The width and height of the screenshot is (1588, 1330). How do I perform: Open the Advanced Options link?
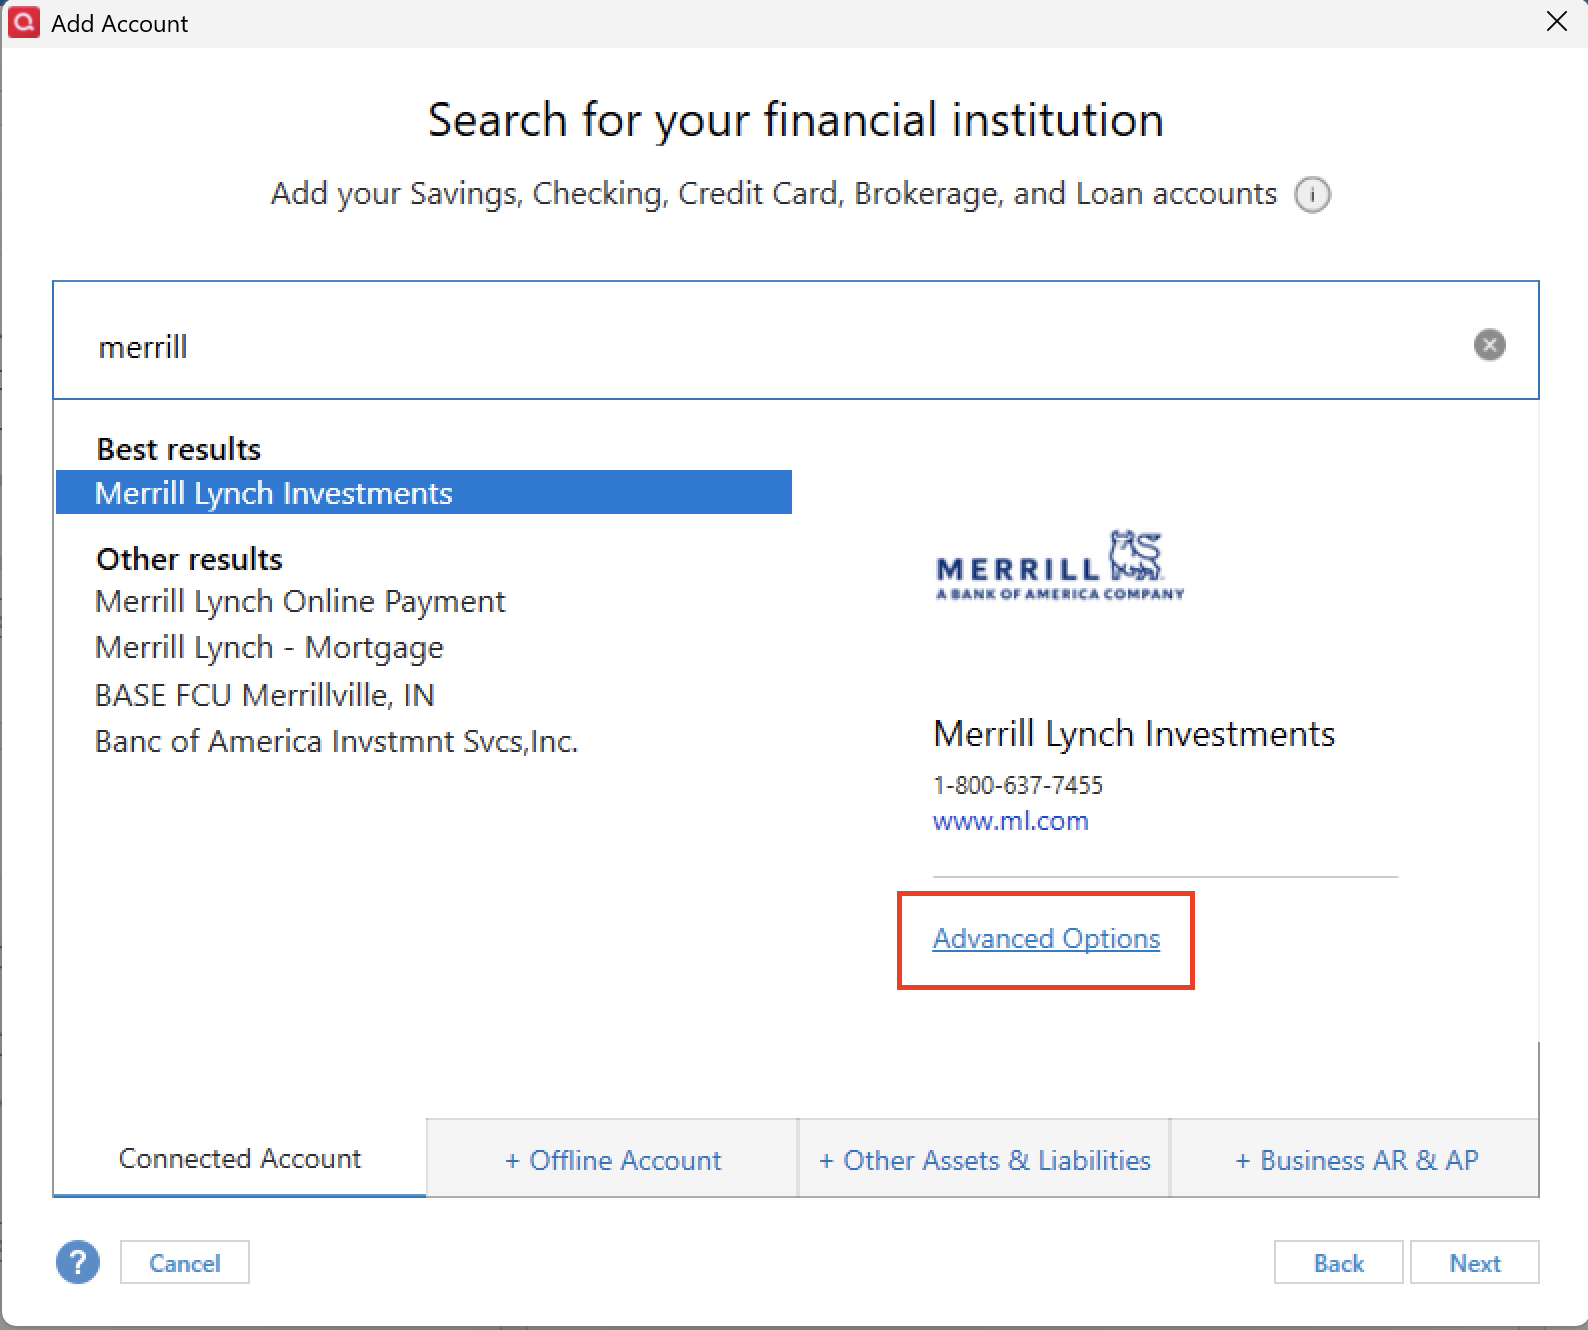pos(1046,939)
